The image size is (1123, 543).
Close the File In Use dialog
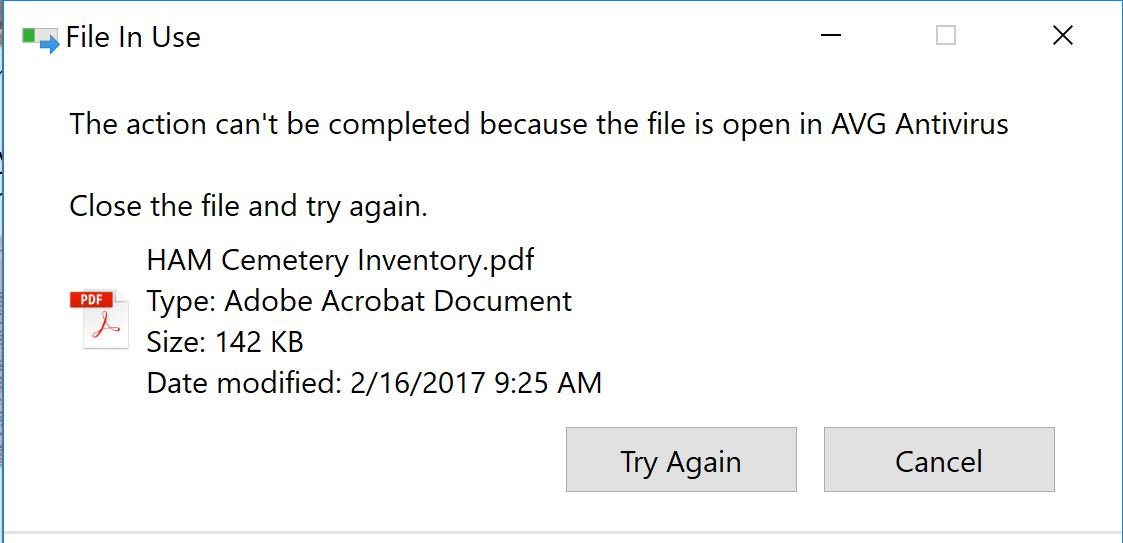(x=1063, y=36)
